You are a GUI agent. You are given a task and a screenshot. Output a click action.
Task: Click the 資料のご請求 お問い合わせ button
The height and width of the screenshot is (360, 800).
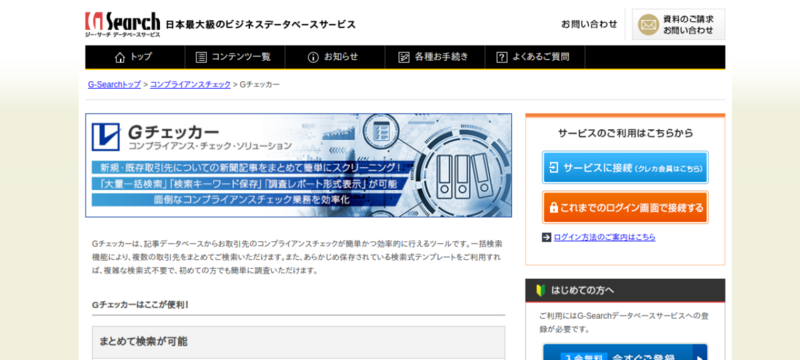pyautogui.click(x=678, y=24)
